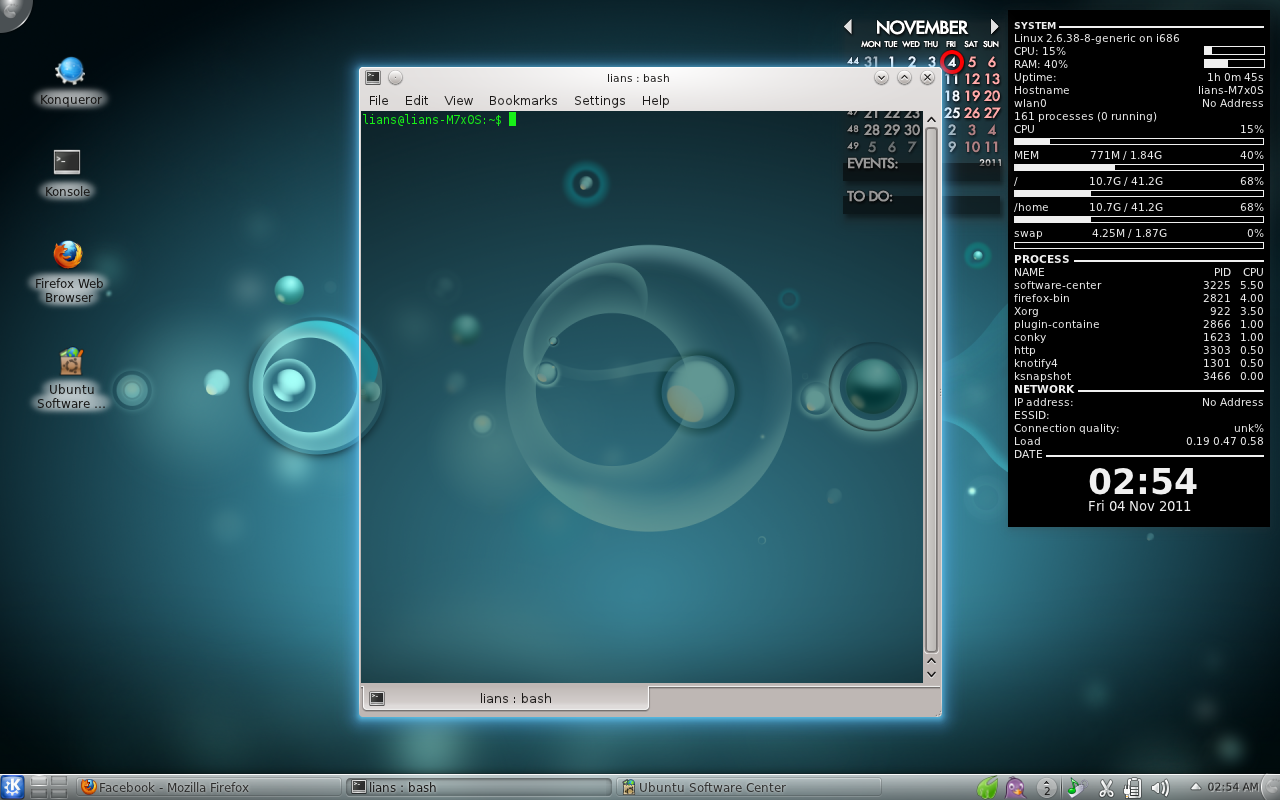The image size is (1280, 800).
Task: Launch the Konsole desktop shortcut
Action: (x=67, y=171)
